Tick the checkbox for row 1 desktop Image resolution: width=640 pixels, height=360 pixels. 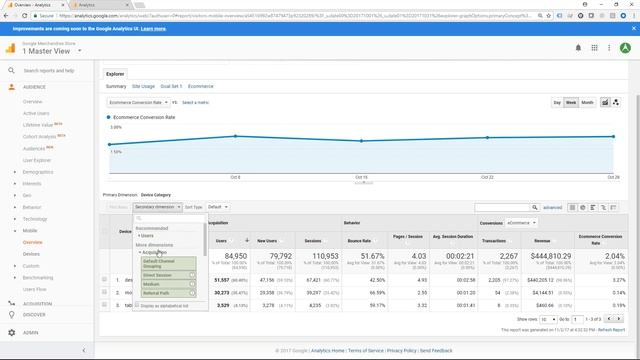104,280
